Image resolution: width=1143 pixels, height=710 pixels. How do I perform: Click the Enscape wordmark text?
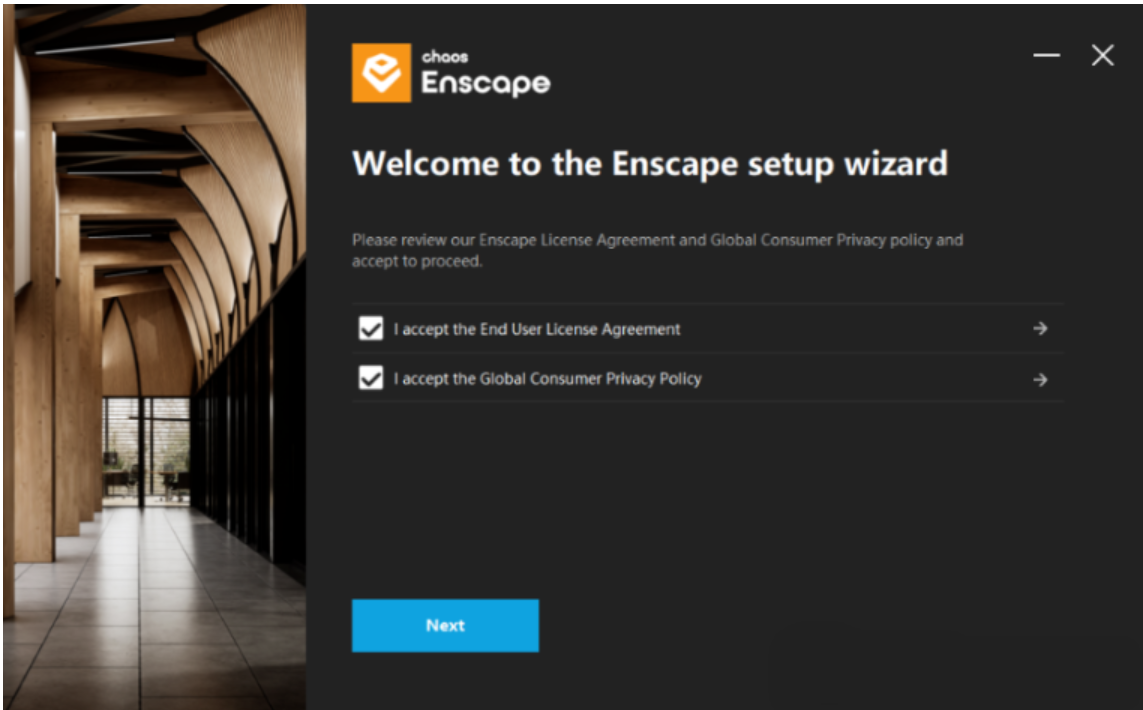[485, 83]
